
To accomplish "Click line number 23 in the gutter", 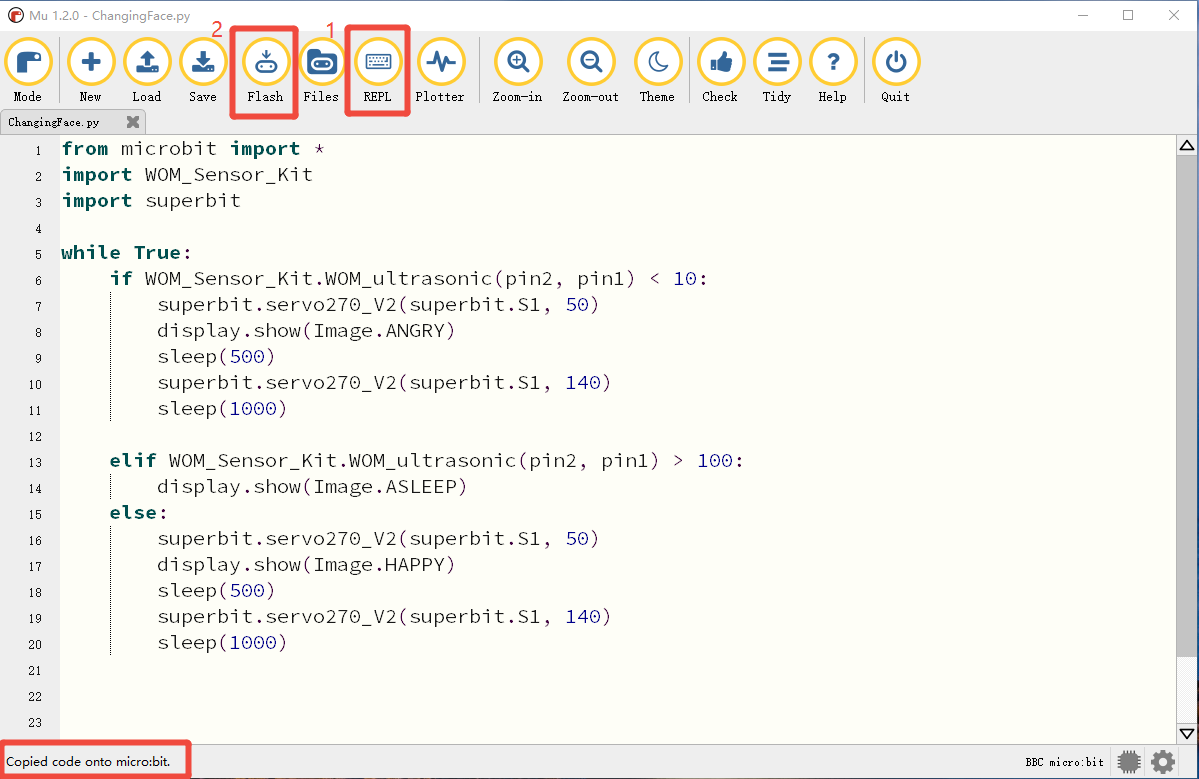I will [x=35, y=722].
